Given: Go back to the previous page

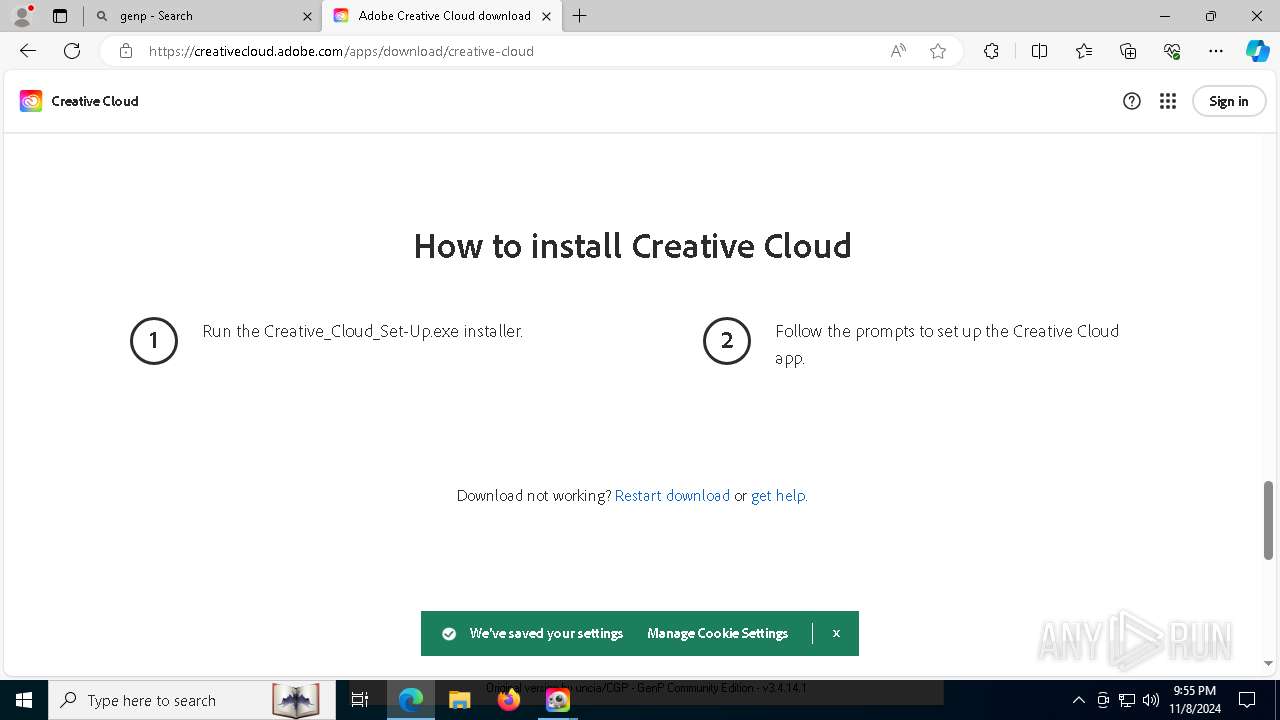Looking at the screenshot, I should [x=28, y=51].
